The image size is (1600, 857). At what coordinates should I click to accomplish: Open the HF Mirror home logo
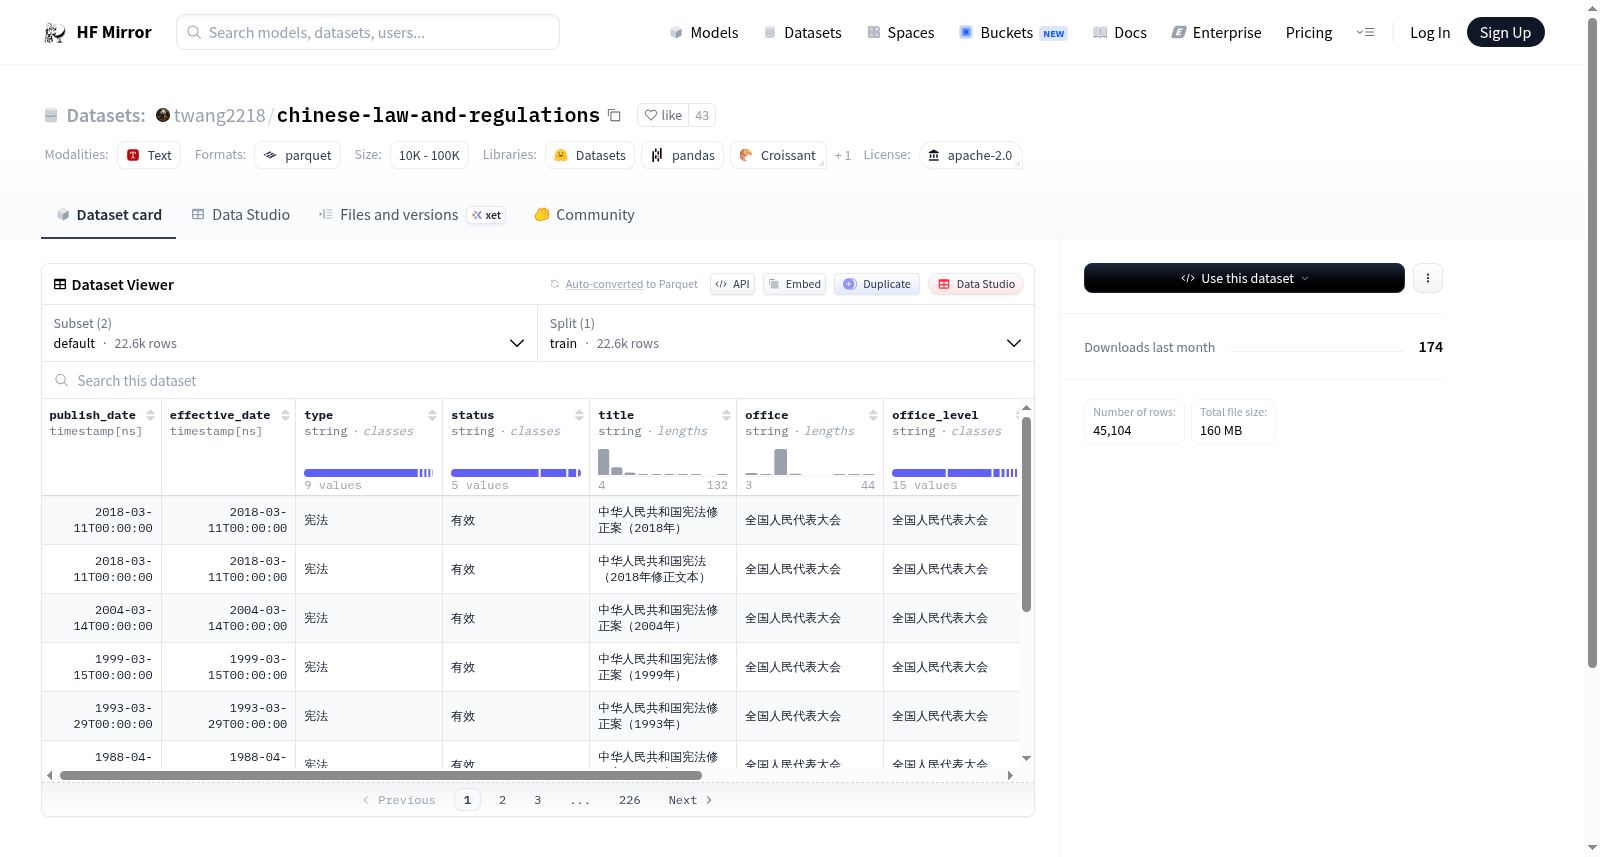[98, 32]
